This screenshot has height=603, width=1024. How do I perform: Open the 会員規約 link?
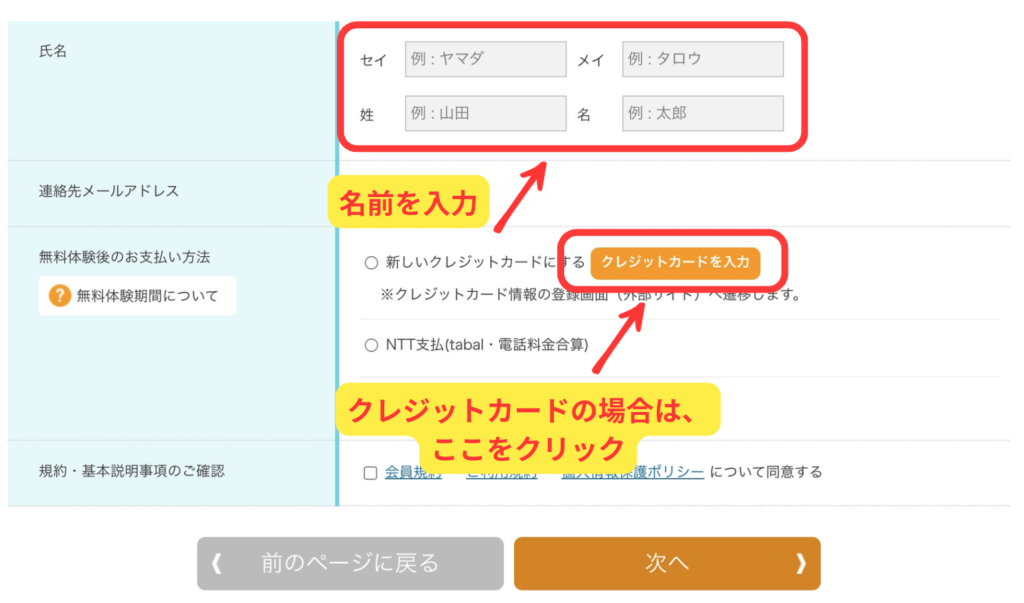click(x=412, y=472)
